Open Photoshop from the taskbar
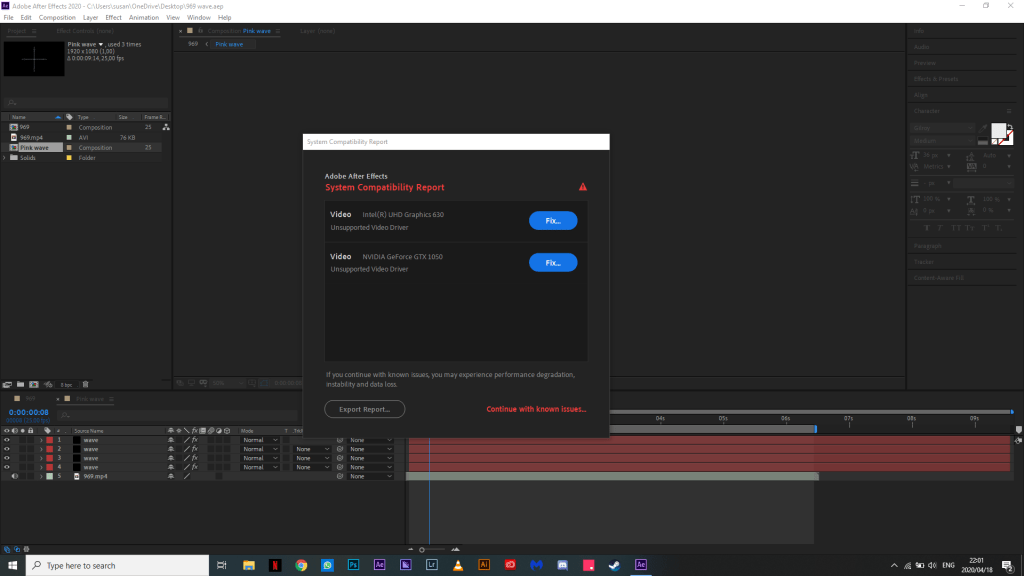 pos(353,565)
